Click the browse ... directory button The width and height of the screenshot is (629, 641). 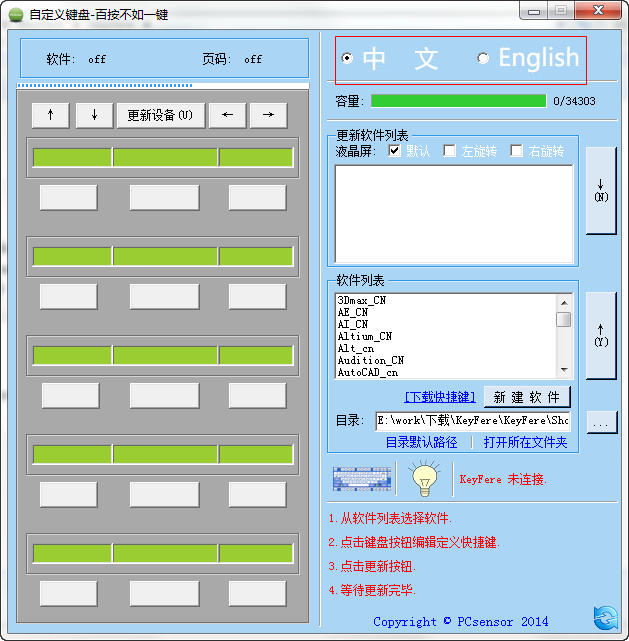(x=601, y=422)
